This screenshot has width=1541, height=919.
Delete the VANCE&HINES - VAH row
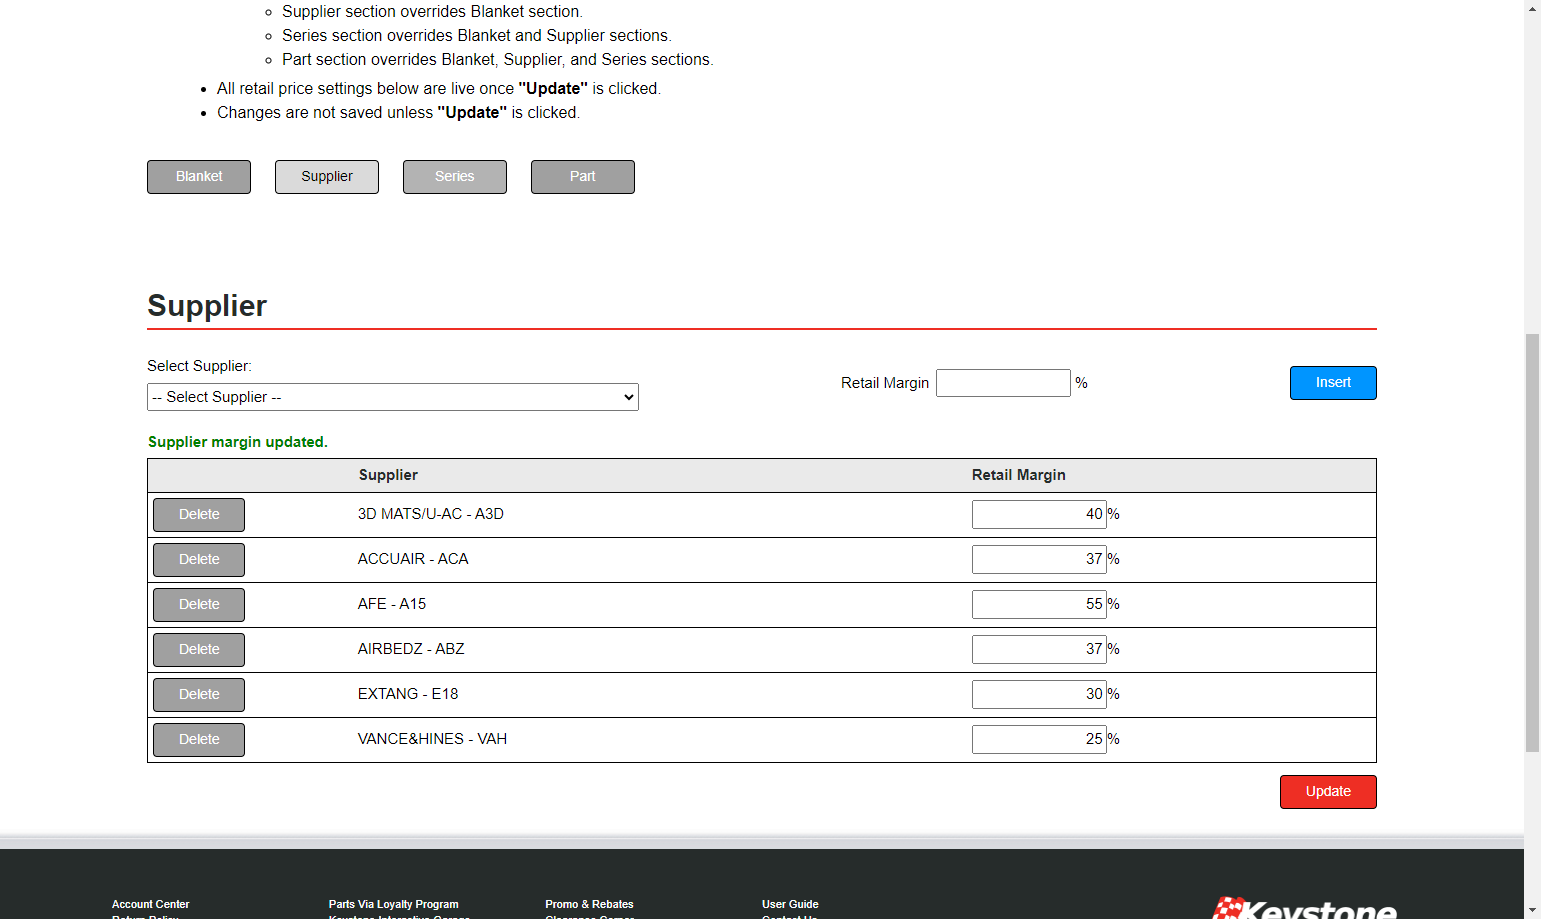[199, 740]
